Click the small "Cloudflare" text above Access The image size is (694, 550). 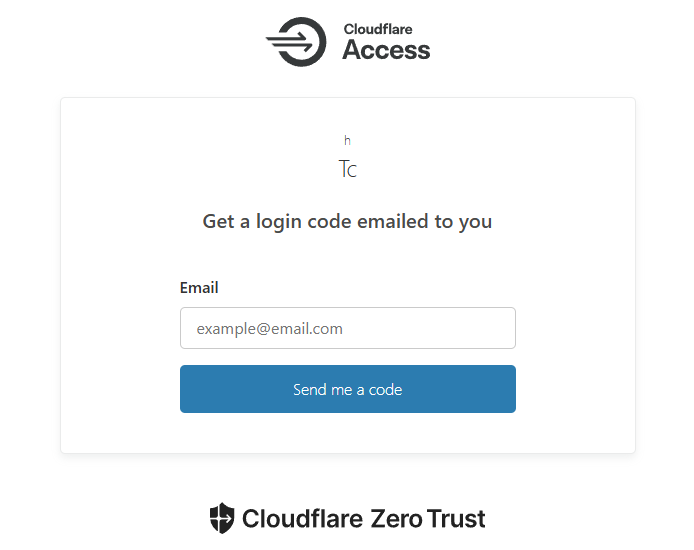pyautogui.click(x=378, y=29)
